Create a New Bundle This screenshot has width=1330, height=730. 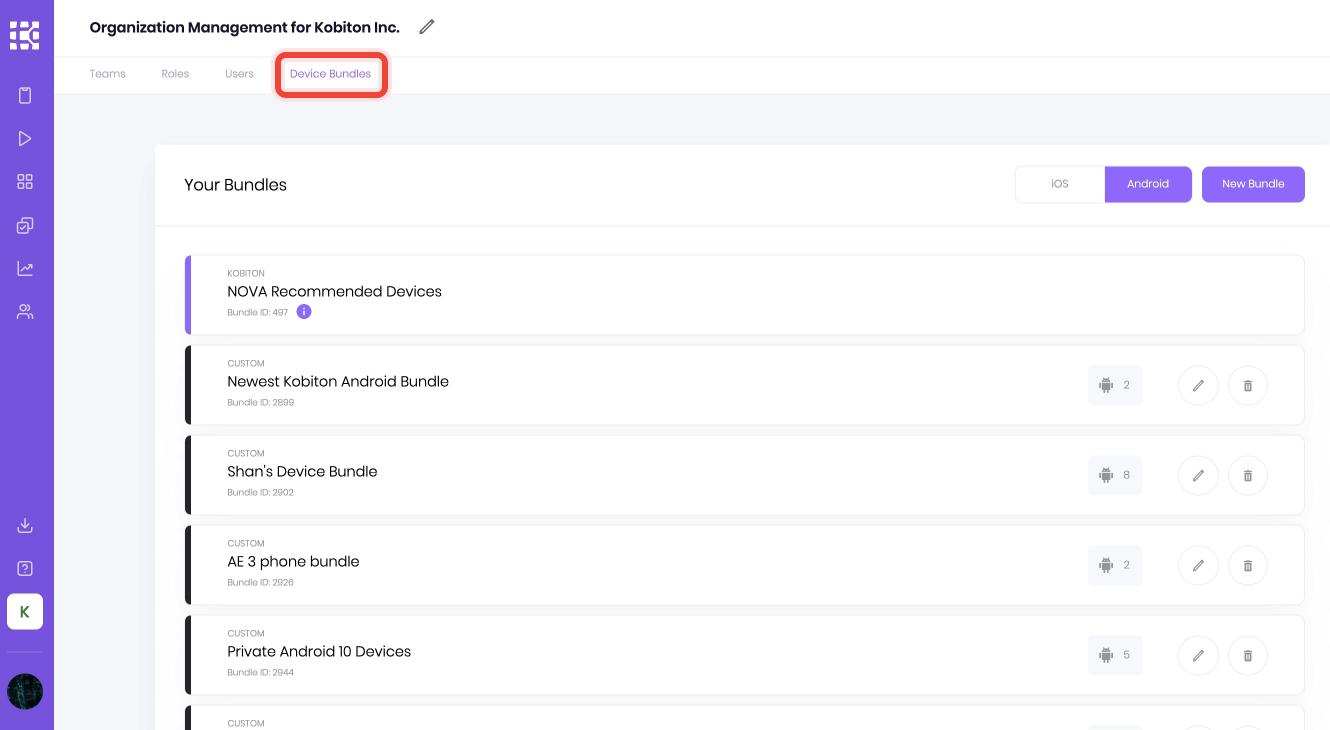(x=1253, y=184)
